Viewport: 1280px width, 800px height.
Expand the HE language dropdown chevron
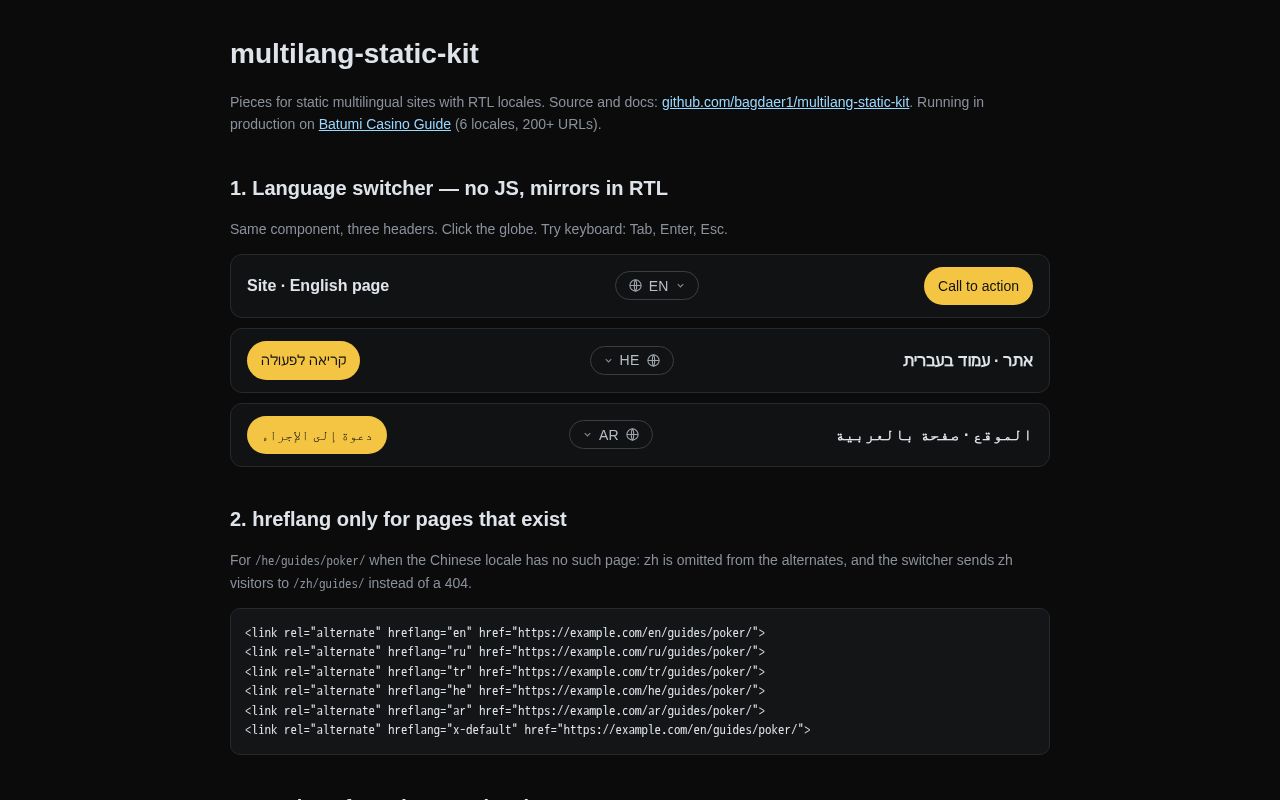(608, 361)
